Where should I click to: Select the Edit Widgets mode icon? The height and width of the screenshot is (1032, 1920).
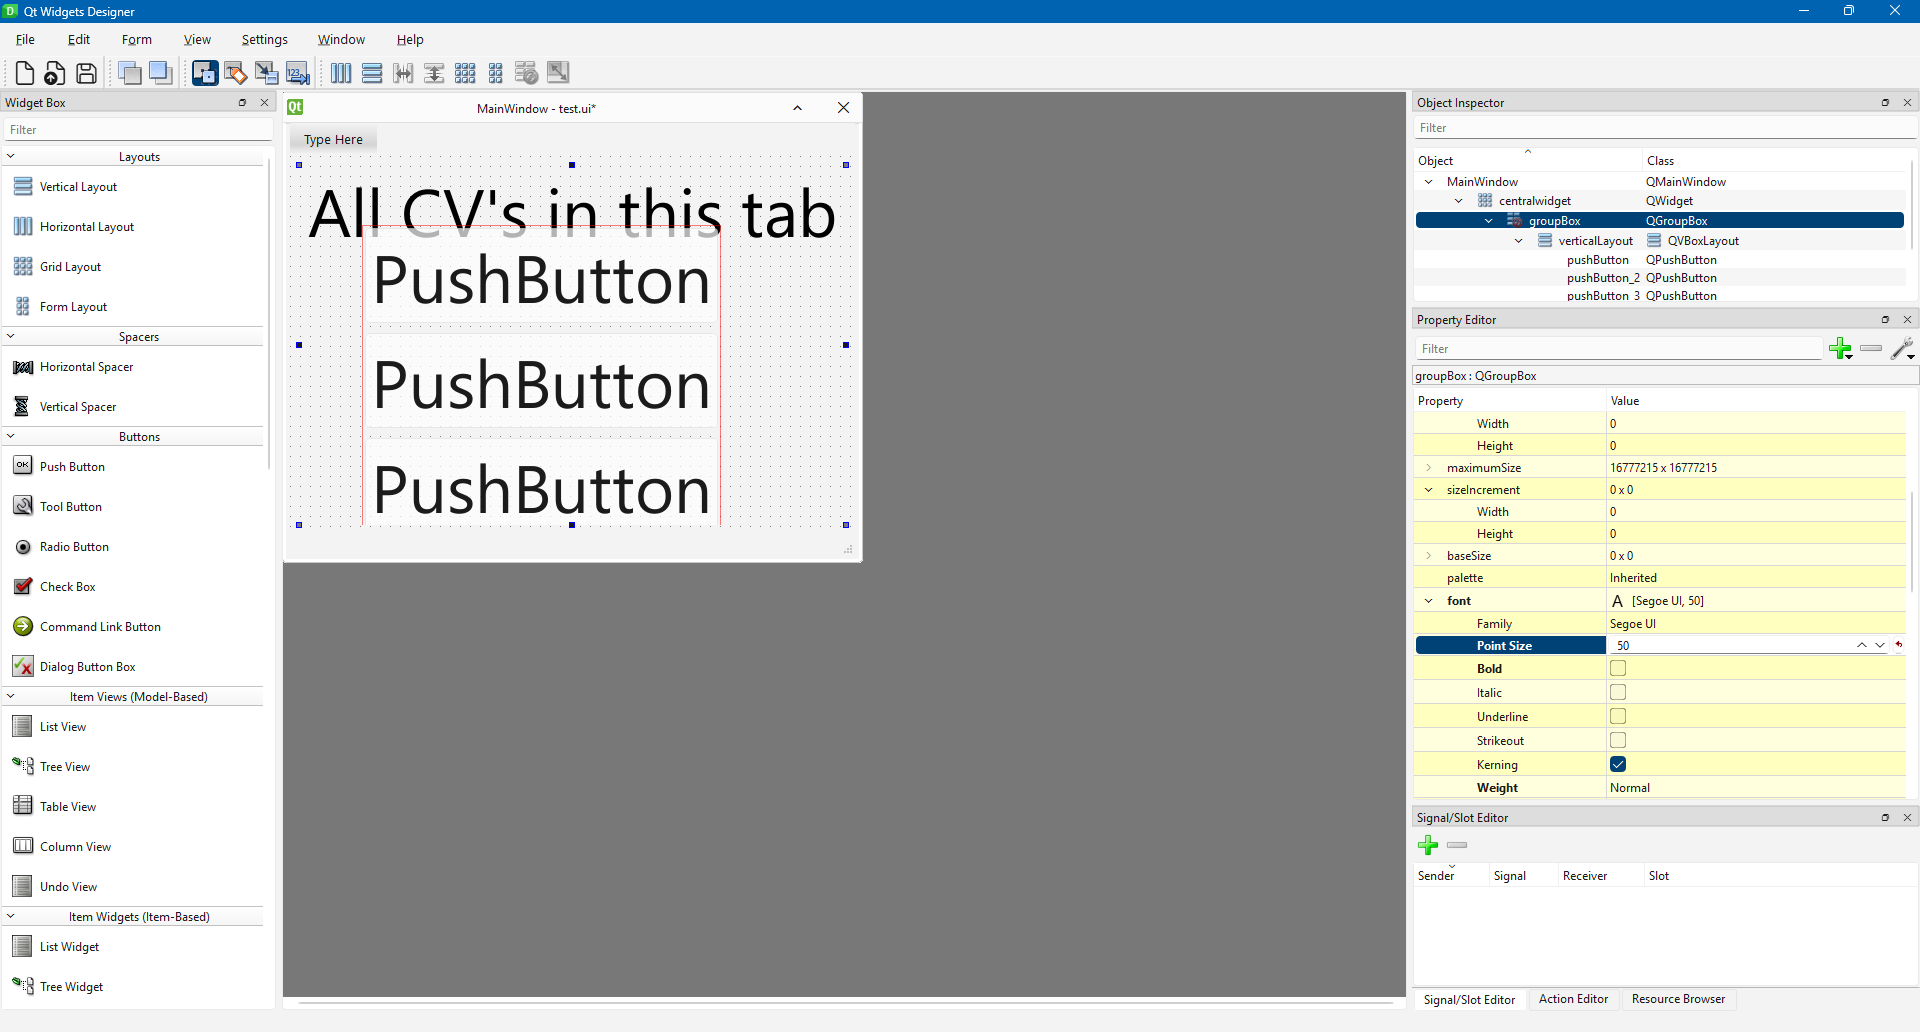[204, 73]
